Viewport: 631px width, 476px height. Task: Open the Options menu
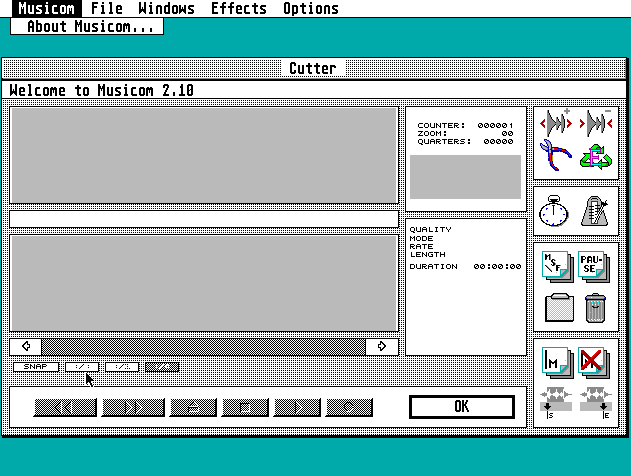click(311, 8)
